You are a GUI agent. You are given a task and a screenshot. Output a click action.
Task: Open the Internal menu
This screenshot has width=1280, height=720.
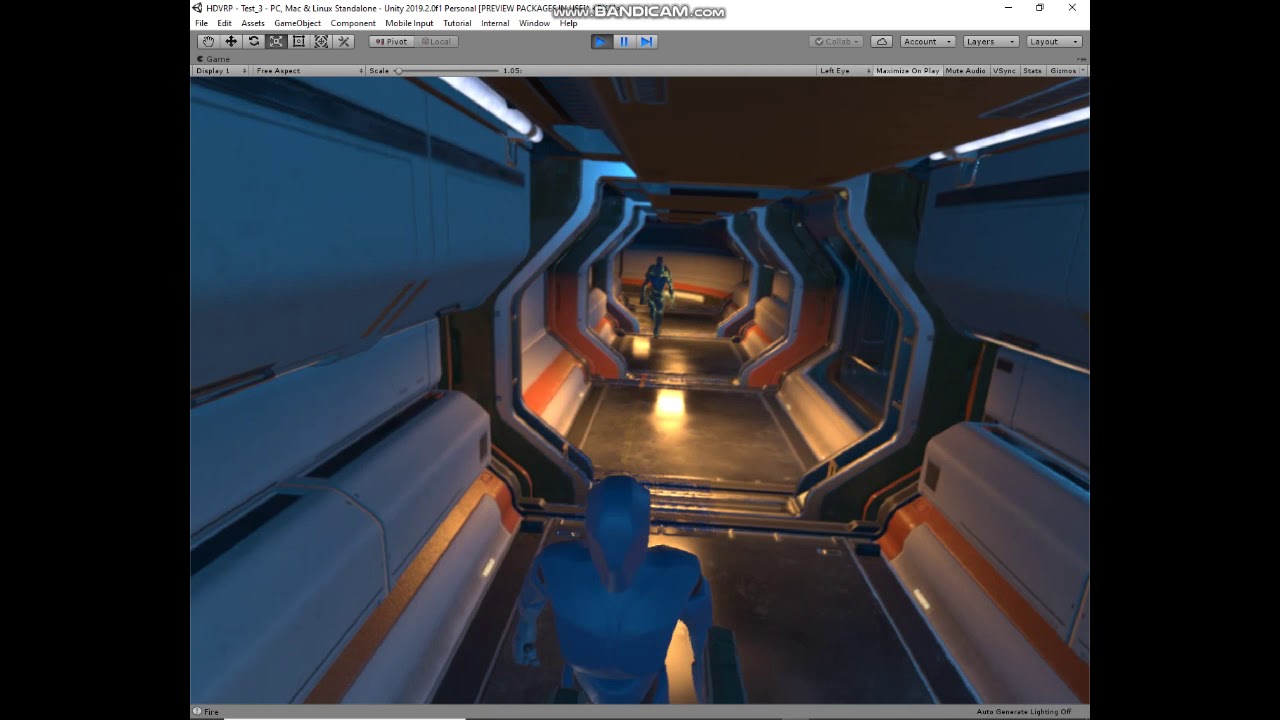[x=495, y=23]
